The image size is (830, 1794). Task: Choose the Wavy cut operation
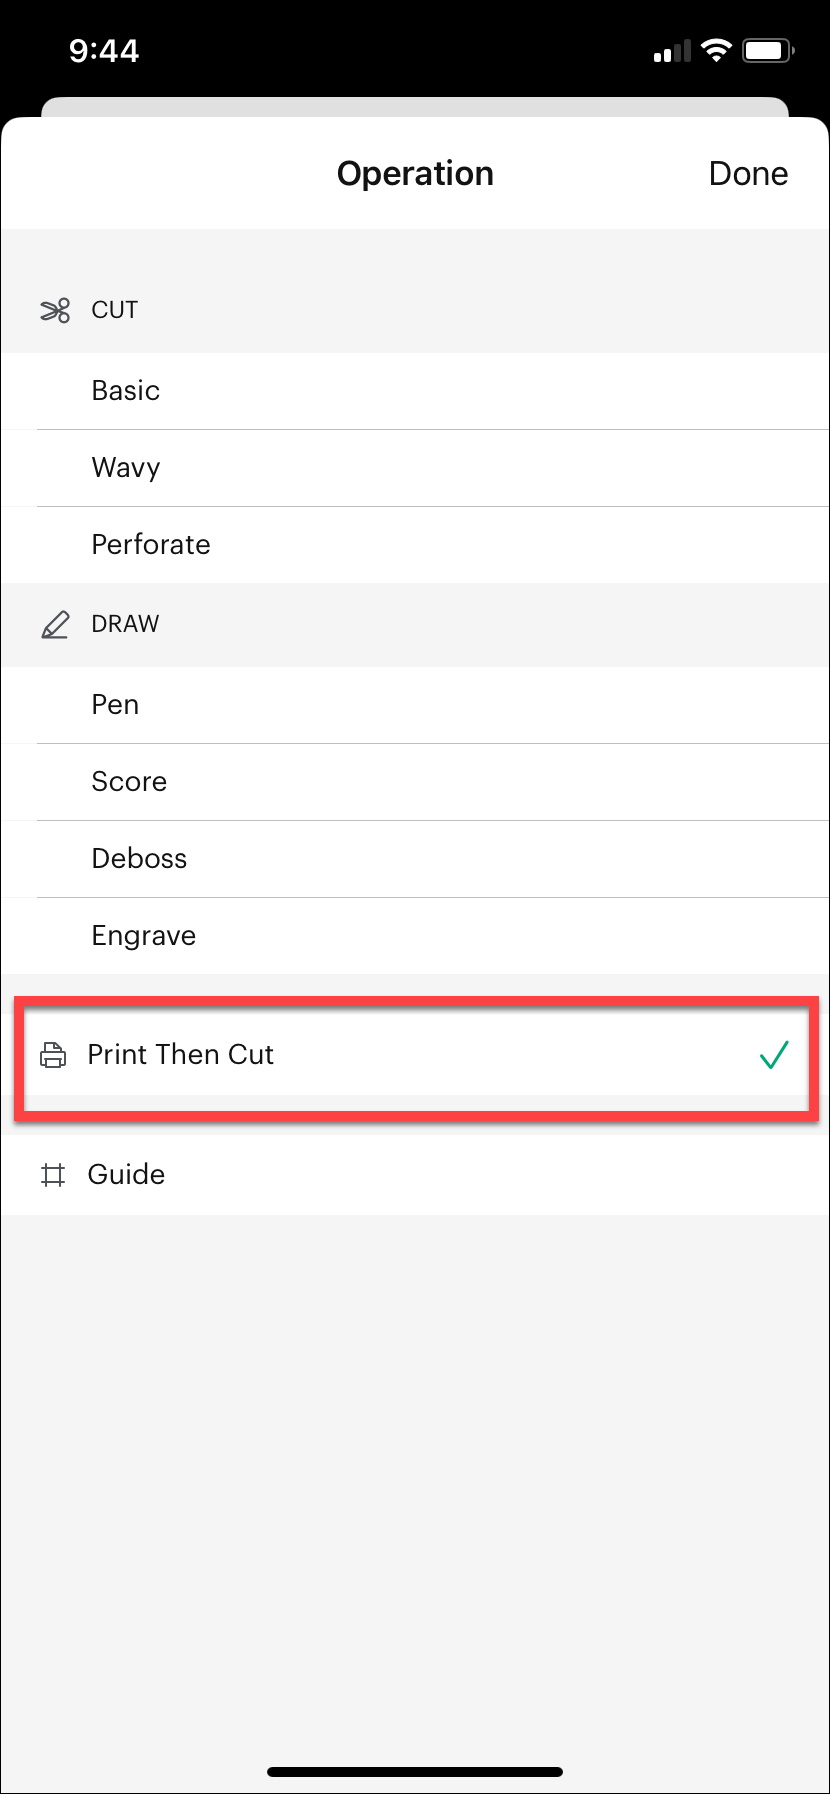pos(126,468)
